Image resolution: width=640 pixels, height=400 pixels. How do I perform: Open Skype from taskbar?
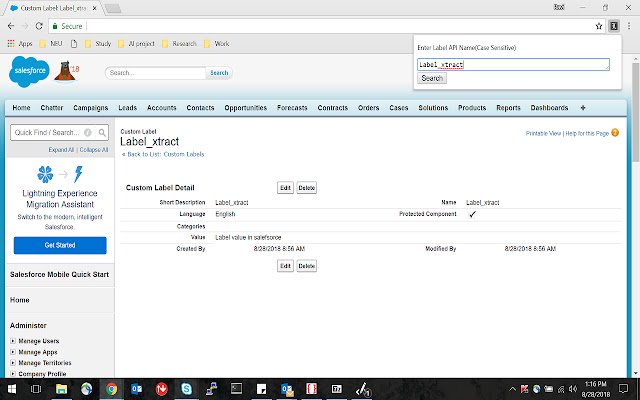tap(187, 389)
